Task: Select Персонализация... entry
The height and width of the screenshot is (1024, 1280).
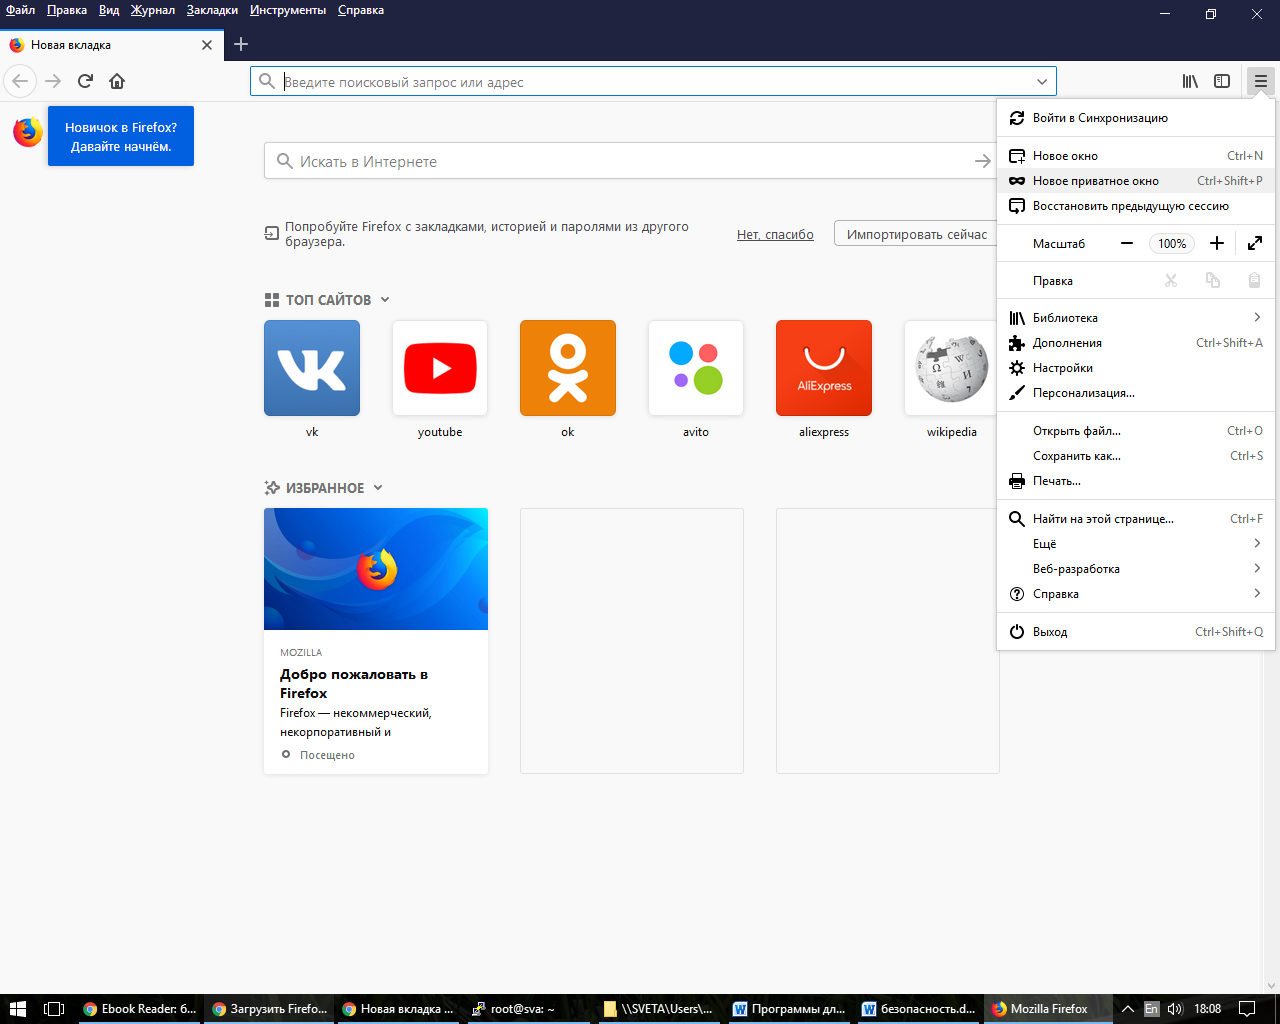Action: [1136, 393]
